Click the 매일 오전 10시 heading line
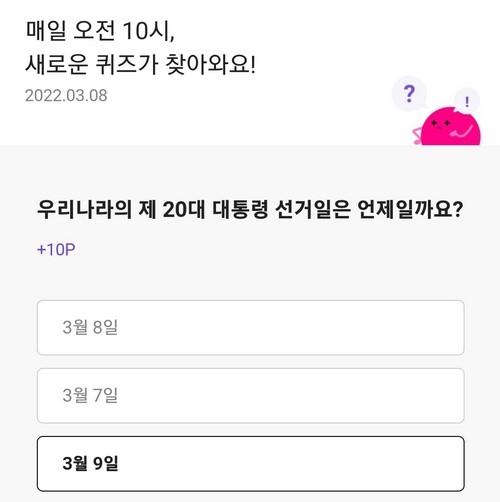 coord(100,31)
